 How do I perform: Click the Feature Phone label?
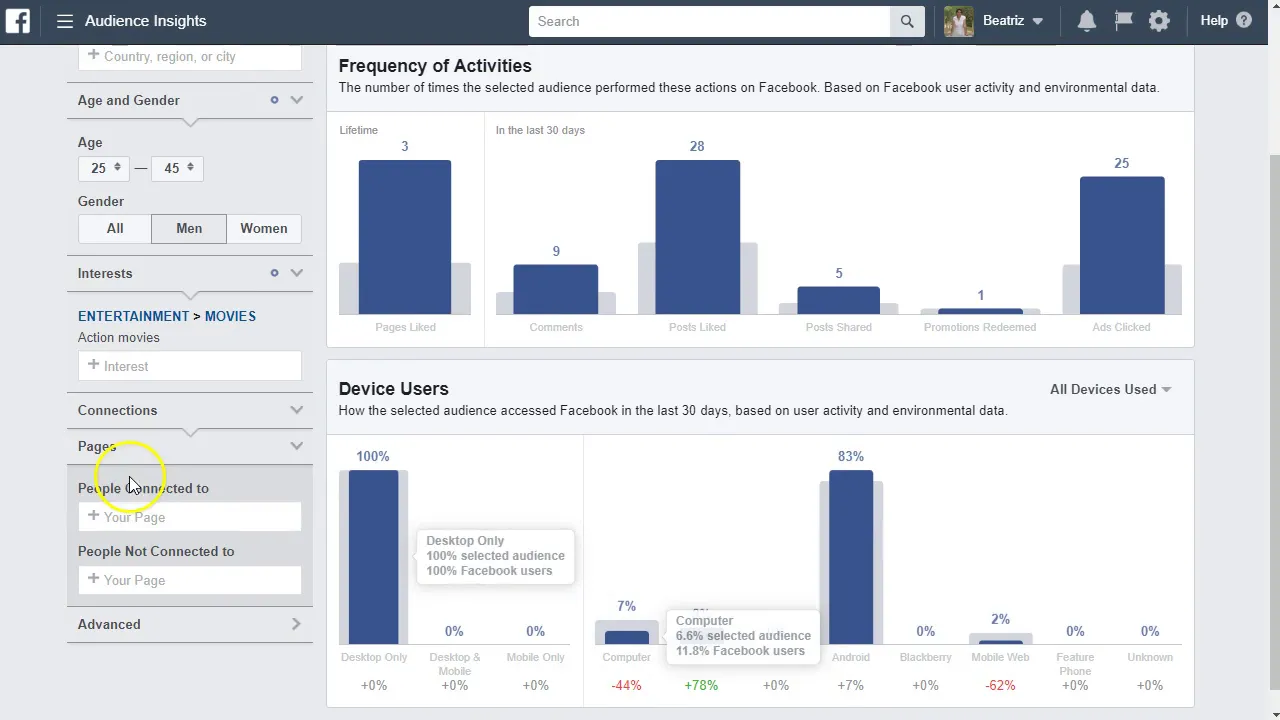tap(1075, 664)
